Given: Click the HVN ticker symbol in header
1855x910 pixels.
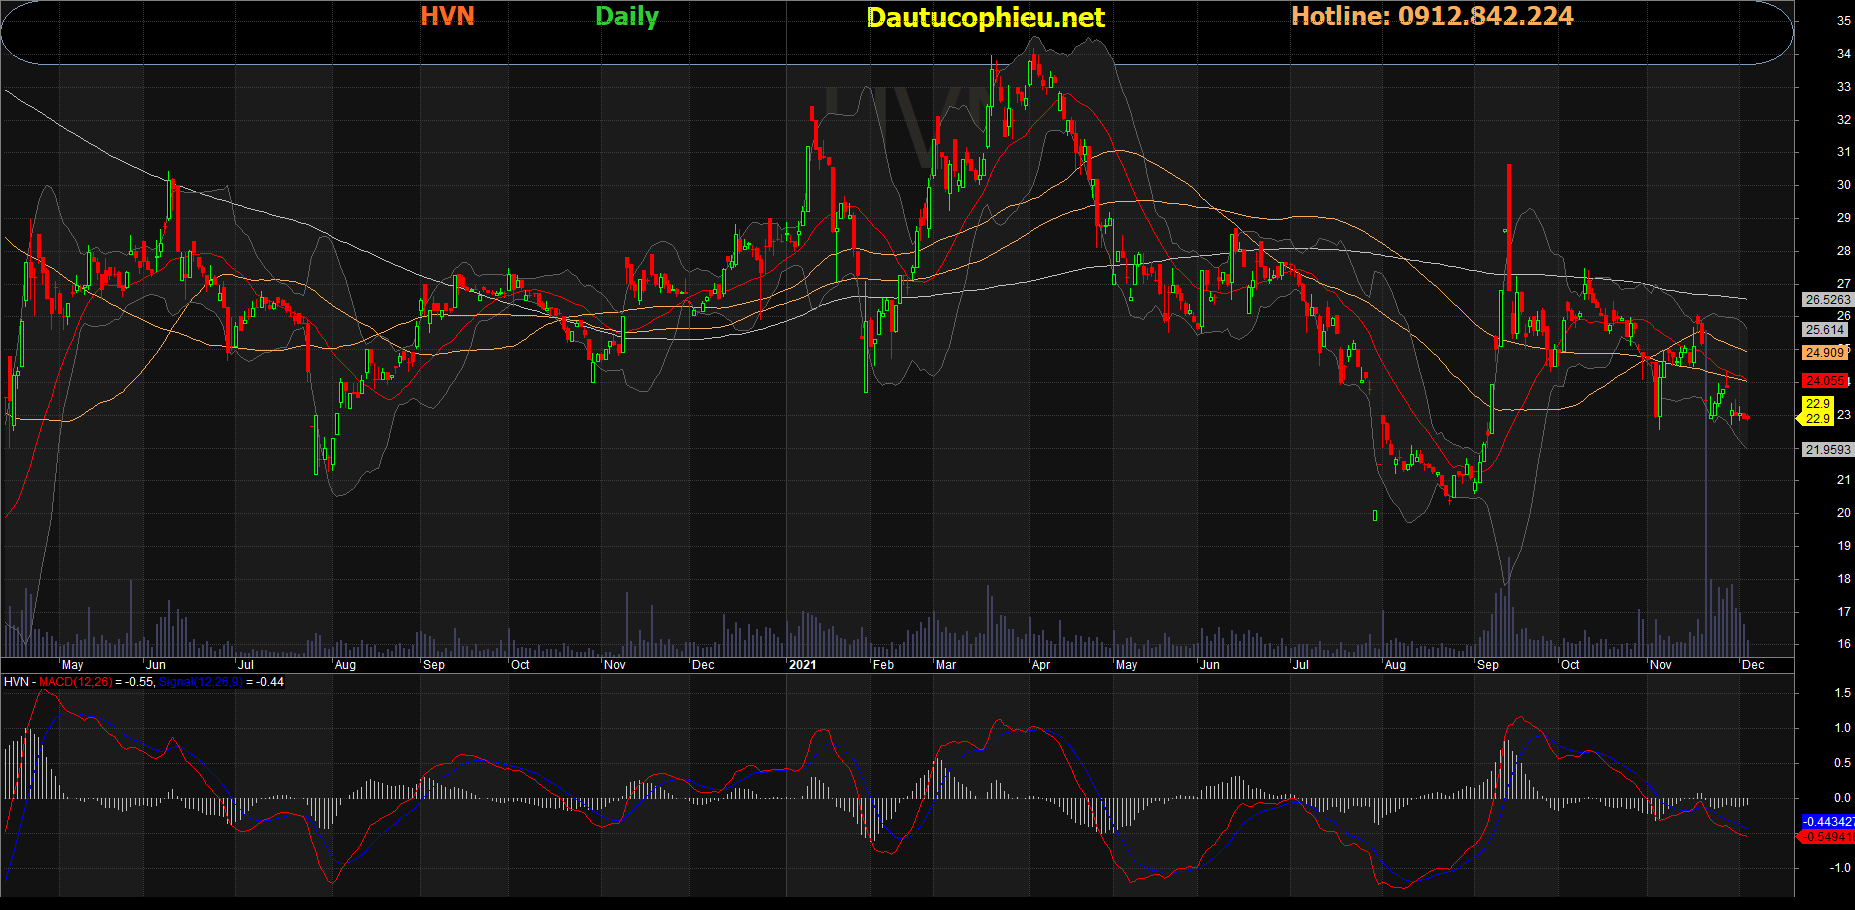Looking at the screenshot, I should (x=447, y=17).
